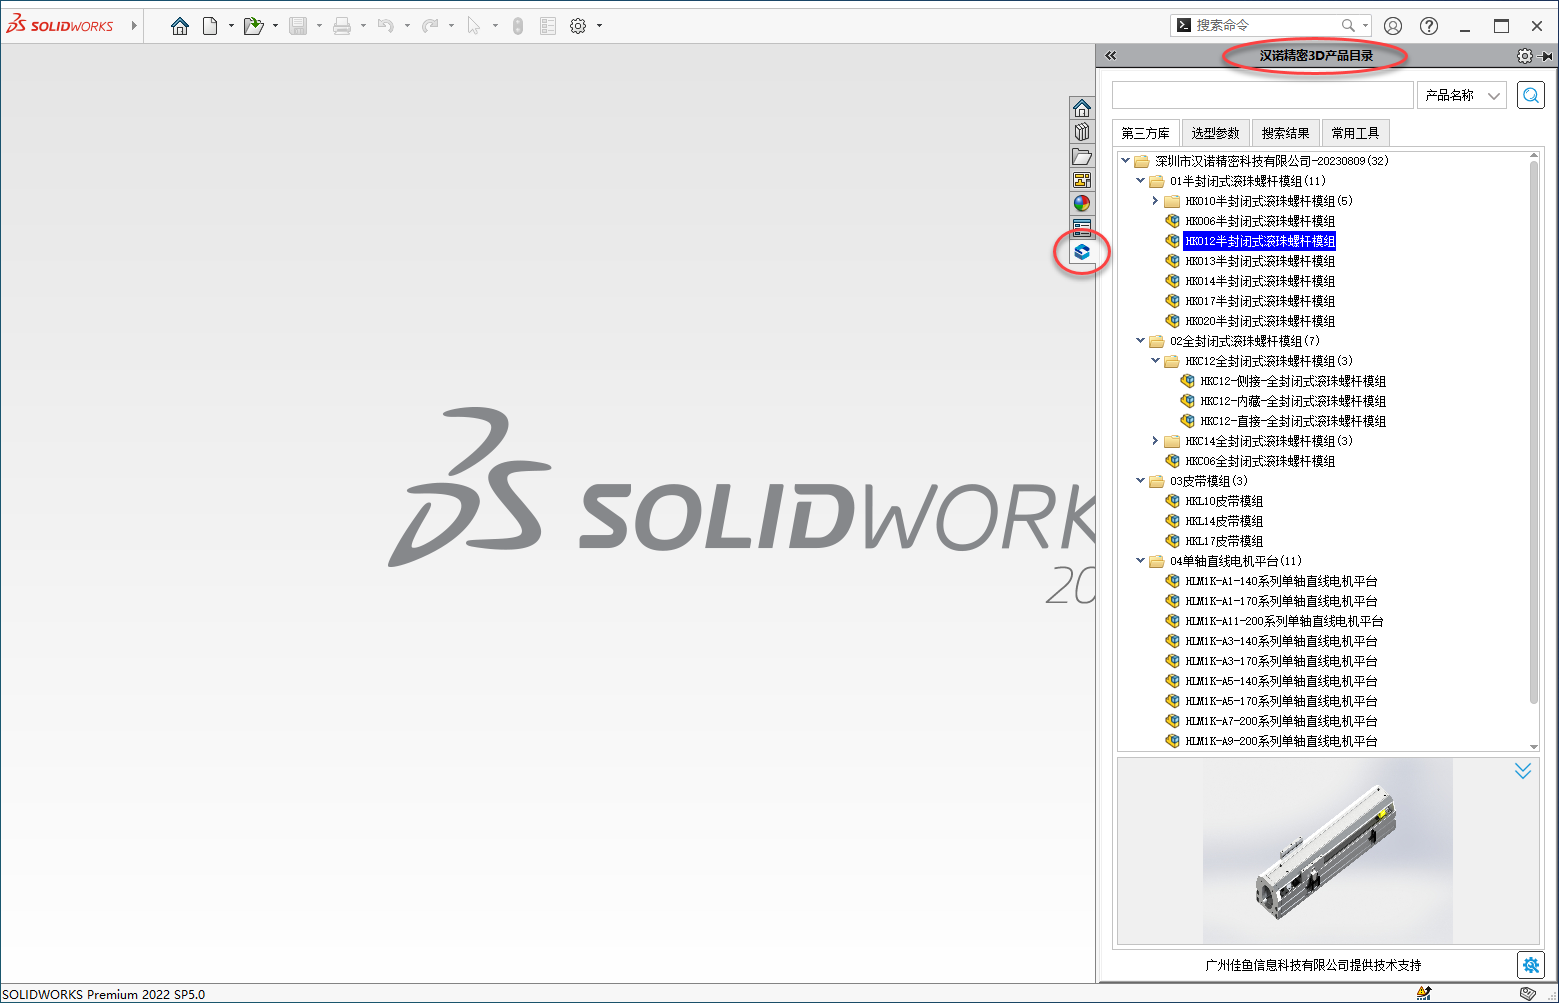1559x1003 pixels.
Task: Open the File Properties icon
Action: pyautogui.click(x=548, y=26)
